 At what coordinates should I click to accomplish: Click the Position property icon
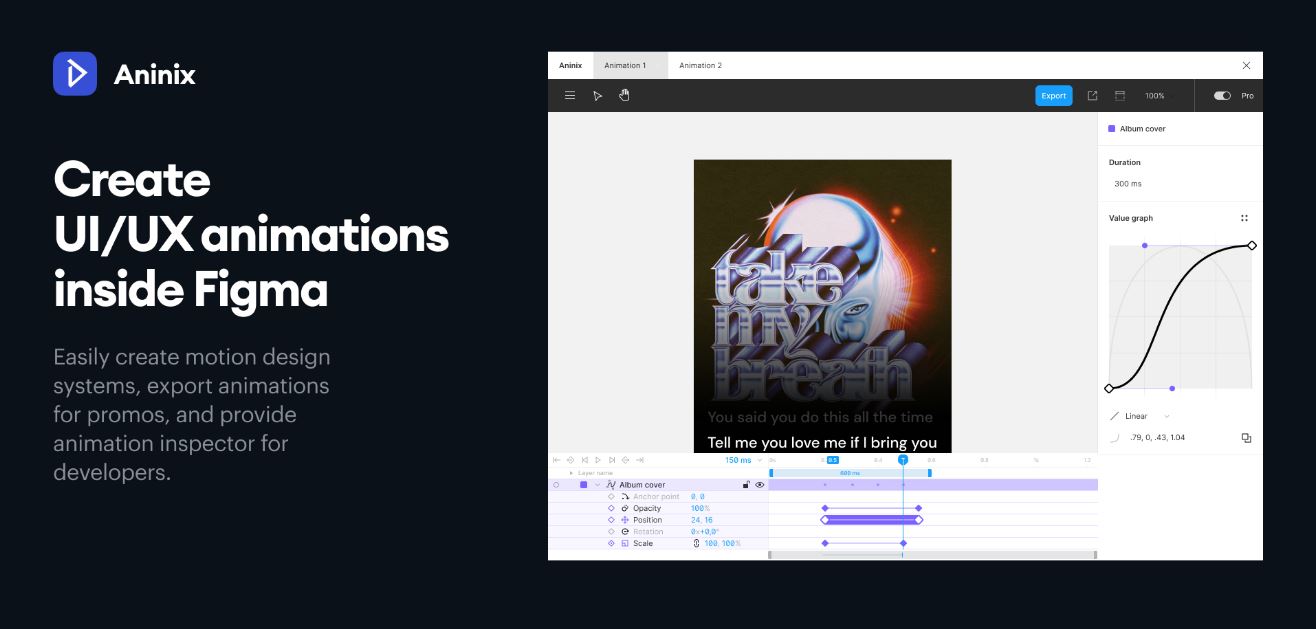625,520
